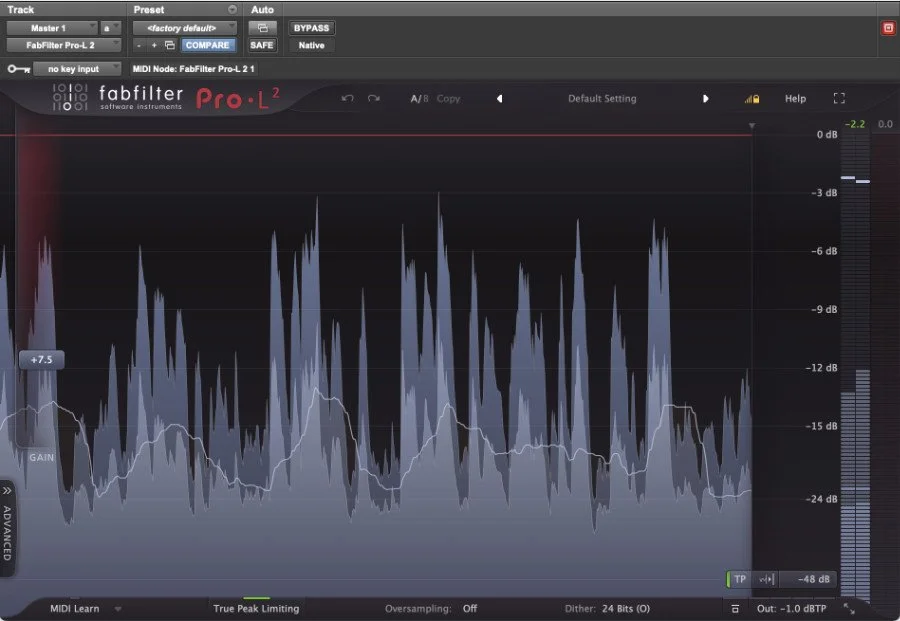Click the FabFilter Pro-L 2 logo
The width and height of the screenshot is (900, 621).
point(166,98)
